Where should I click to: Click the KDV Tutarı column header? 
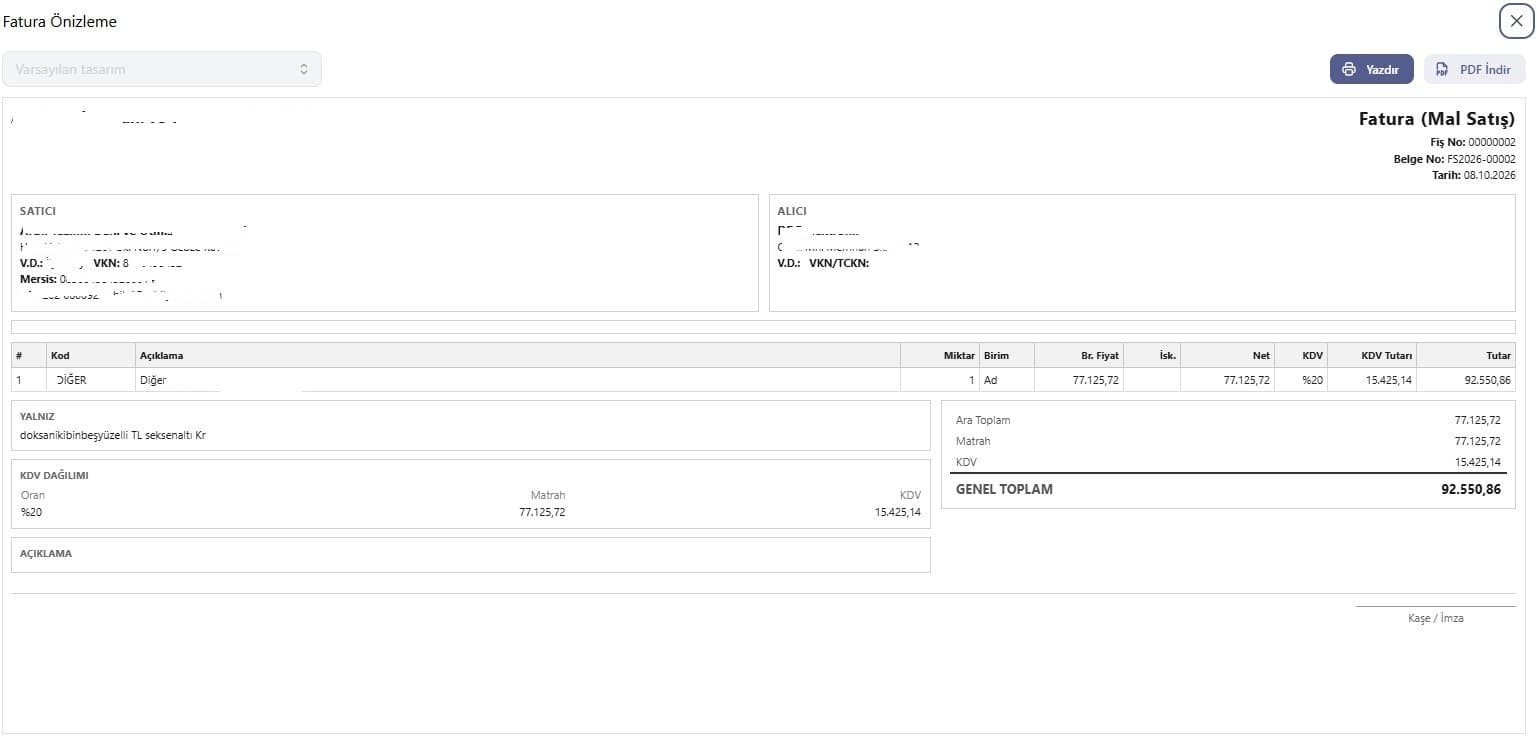[1386, 355]
